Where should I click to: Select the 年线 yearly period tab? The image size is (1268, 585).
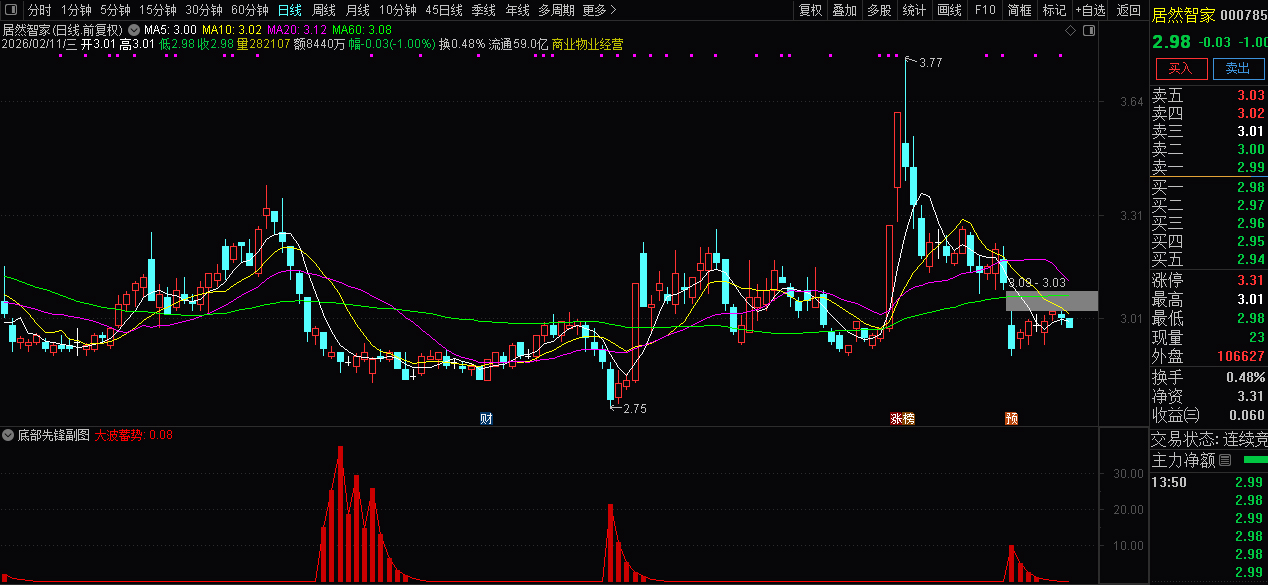tap(517, 10)
